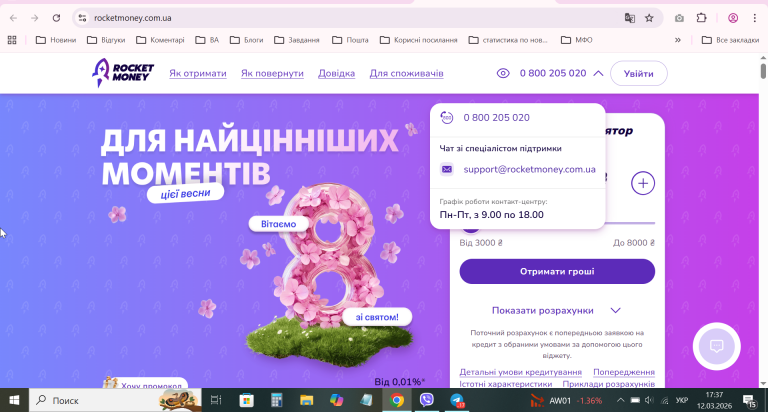Open Telegram from the taskbar

click(457, 400)
